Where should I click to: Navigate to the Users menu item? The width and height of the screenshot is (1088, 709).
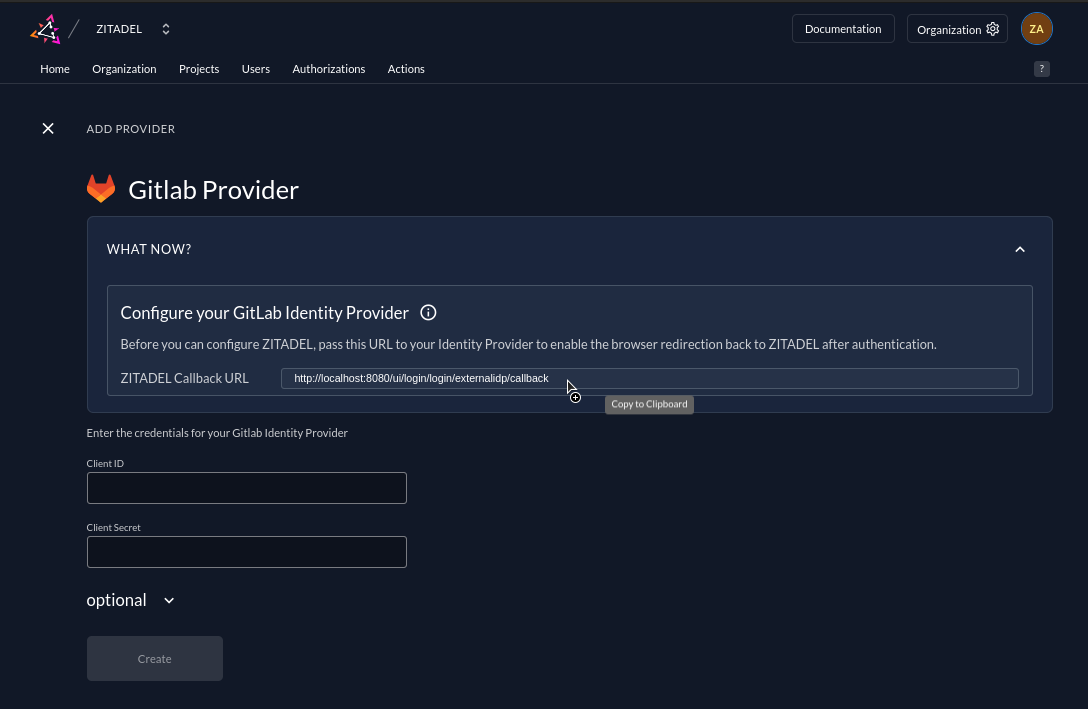click(255, 69)
